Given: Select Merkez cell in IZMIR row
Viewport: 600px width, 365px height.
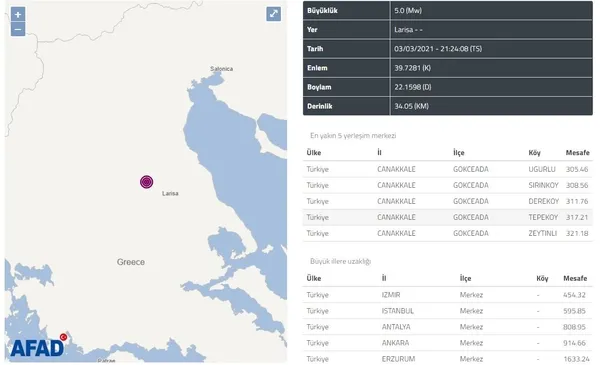Looking at the screenshot, I should 471,295.
